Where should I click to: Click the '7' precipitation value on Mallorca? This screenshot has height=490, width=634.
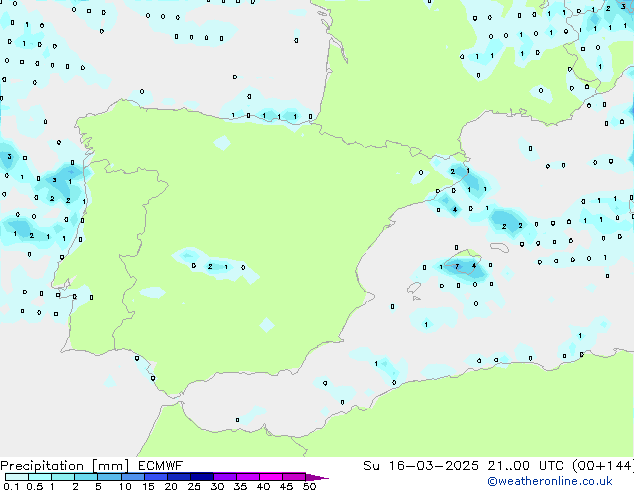click(457, 266)
